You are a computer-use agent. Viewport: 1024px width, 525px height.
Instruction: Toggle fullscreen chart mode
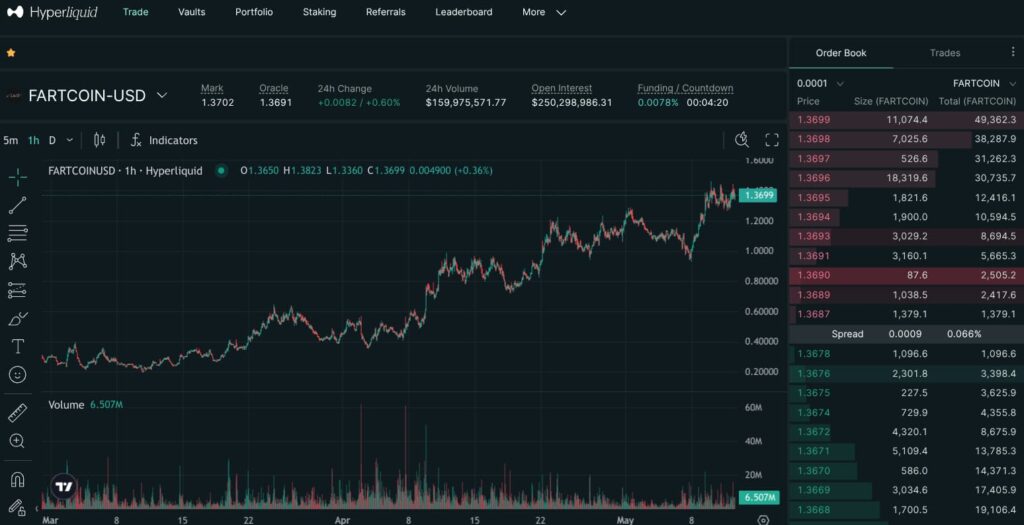[x=772, y=140]
